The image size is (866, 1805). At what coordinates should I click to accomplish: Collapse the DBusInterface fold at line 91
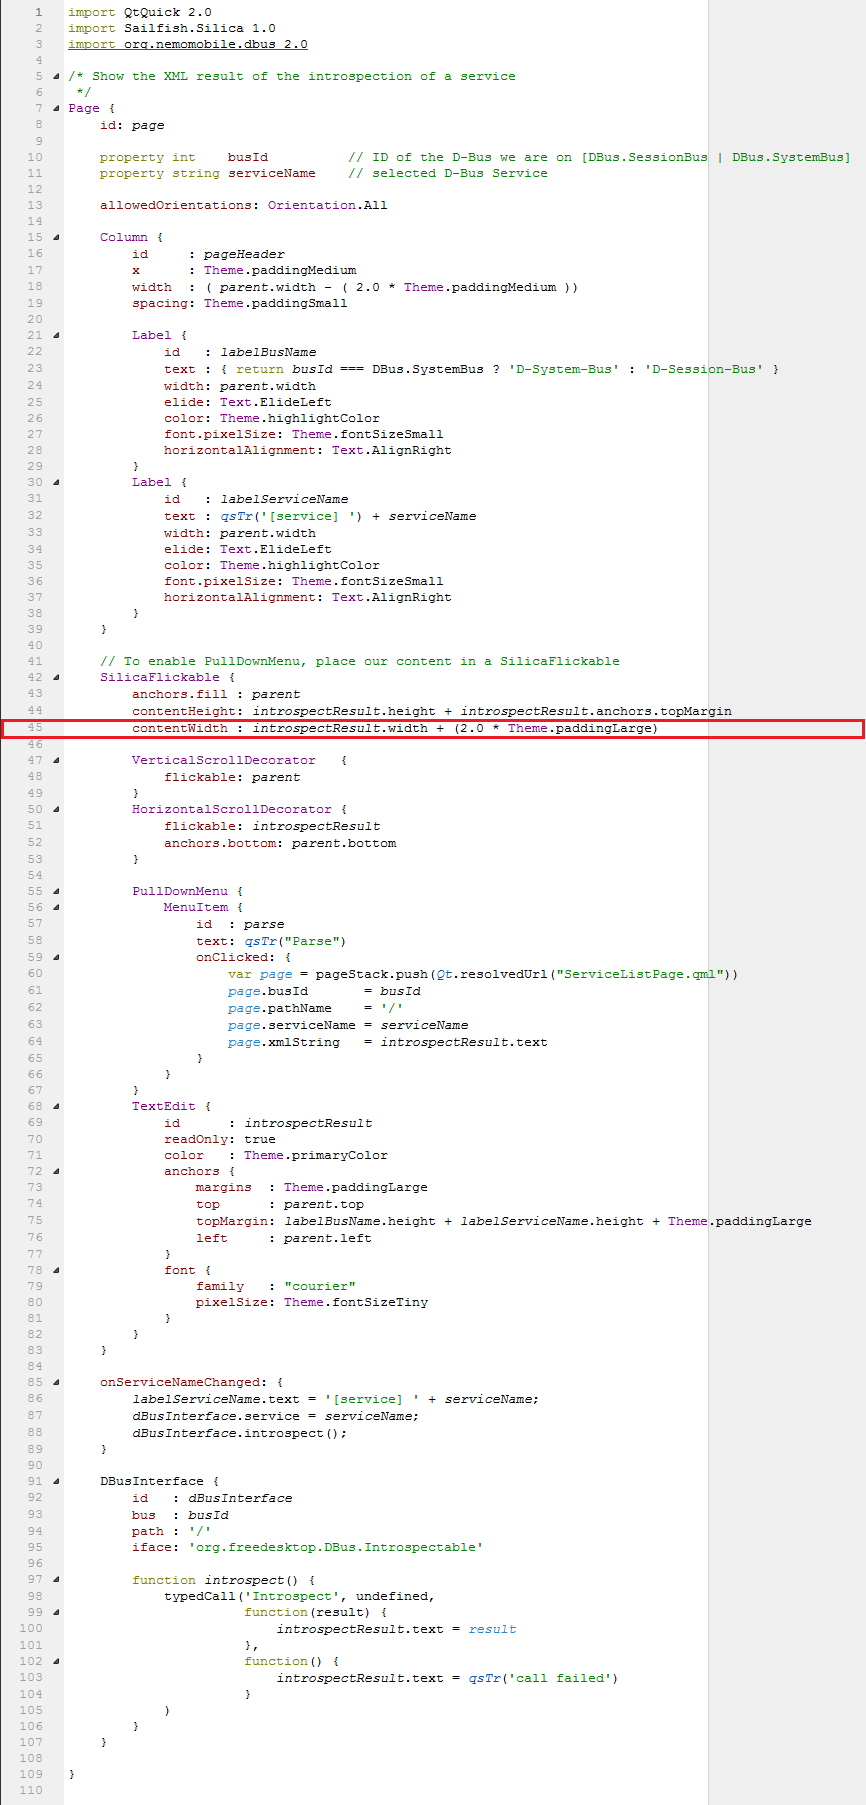pyautogui.click(x=55, y=1481)
